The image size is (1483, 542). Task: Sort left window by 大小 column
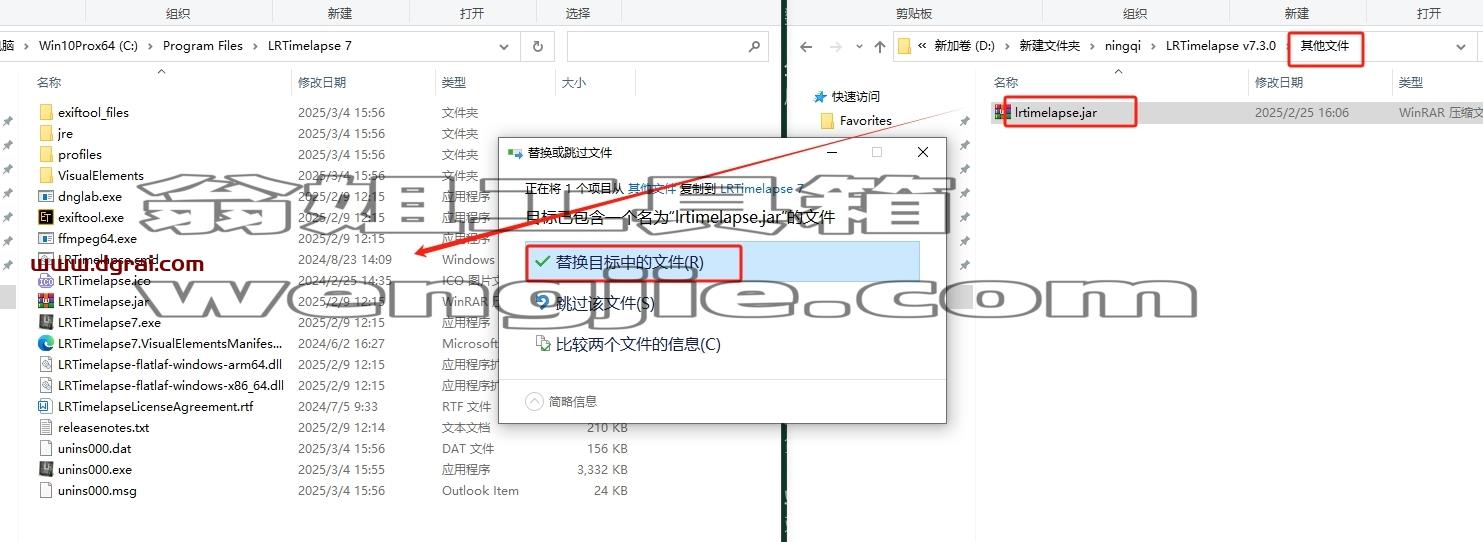[574, 83]
